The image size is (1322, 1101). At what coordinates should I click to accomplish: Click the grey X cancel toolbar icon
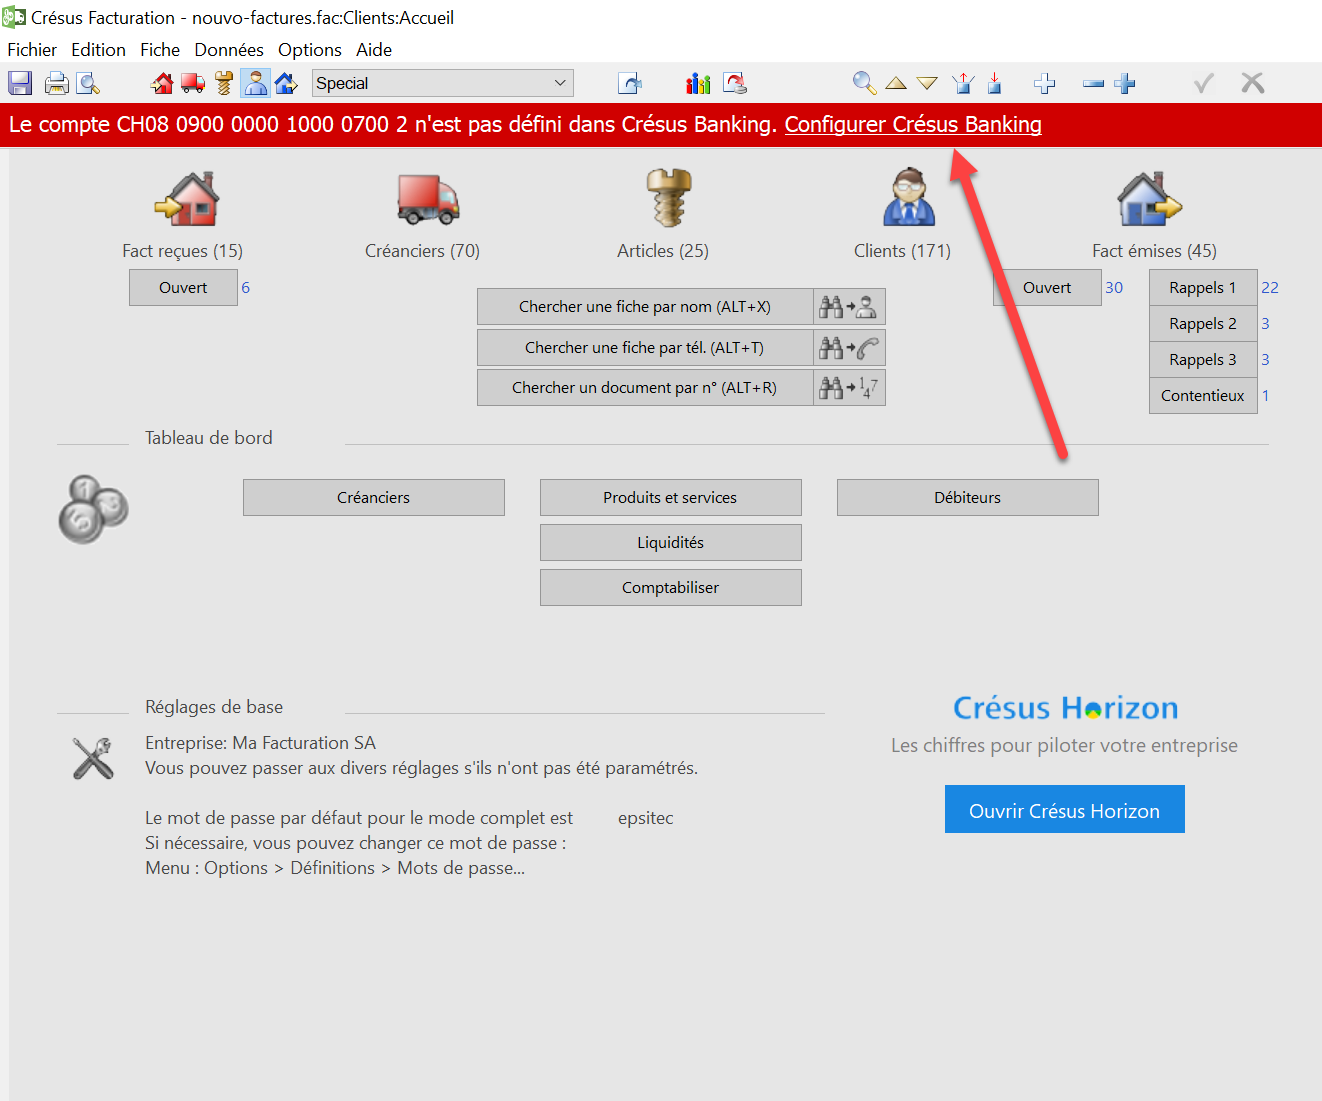(x=1253, y=83)
